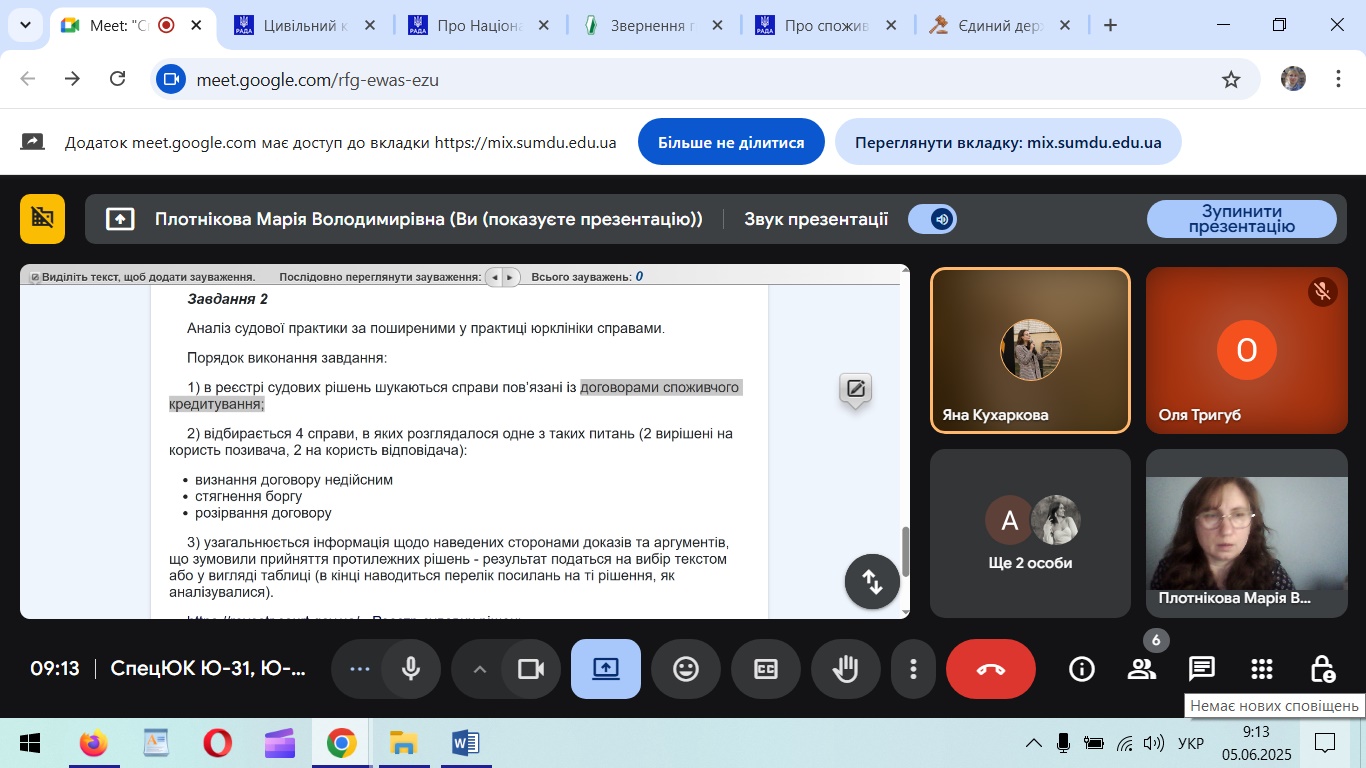Image resolution: width=1366 pixels, height=768 pixels.
Task: Raise hand in the meeting
Action: pos(846,669)
